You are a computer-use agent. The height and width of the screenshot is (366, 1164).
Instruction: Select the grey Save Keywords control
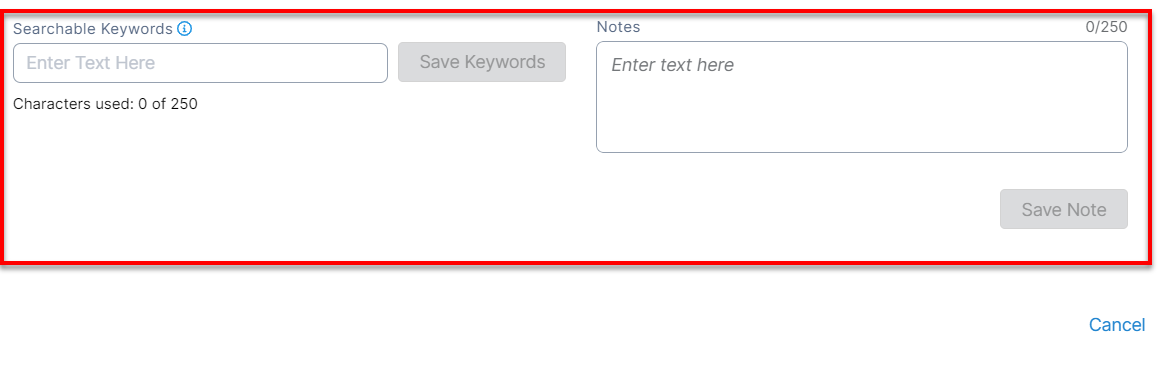coord(483,62)
